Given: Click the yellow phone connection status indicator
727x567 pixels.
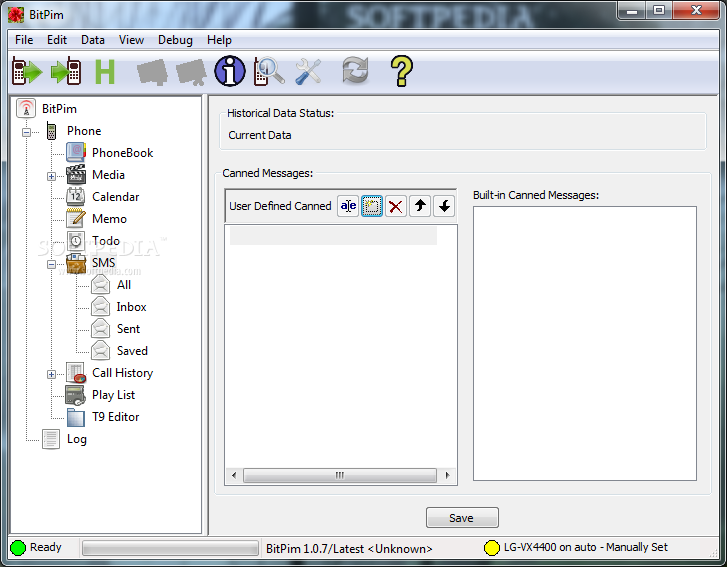Looking at the screenshot, I should [x=491, y=548].
